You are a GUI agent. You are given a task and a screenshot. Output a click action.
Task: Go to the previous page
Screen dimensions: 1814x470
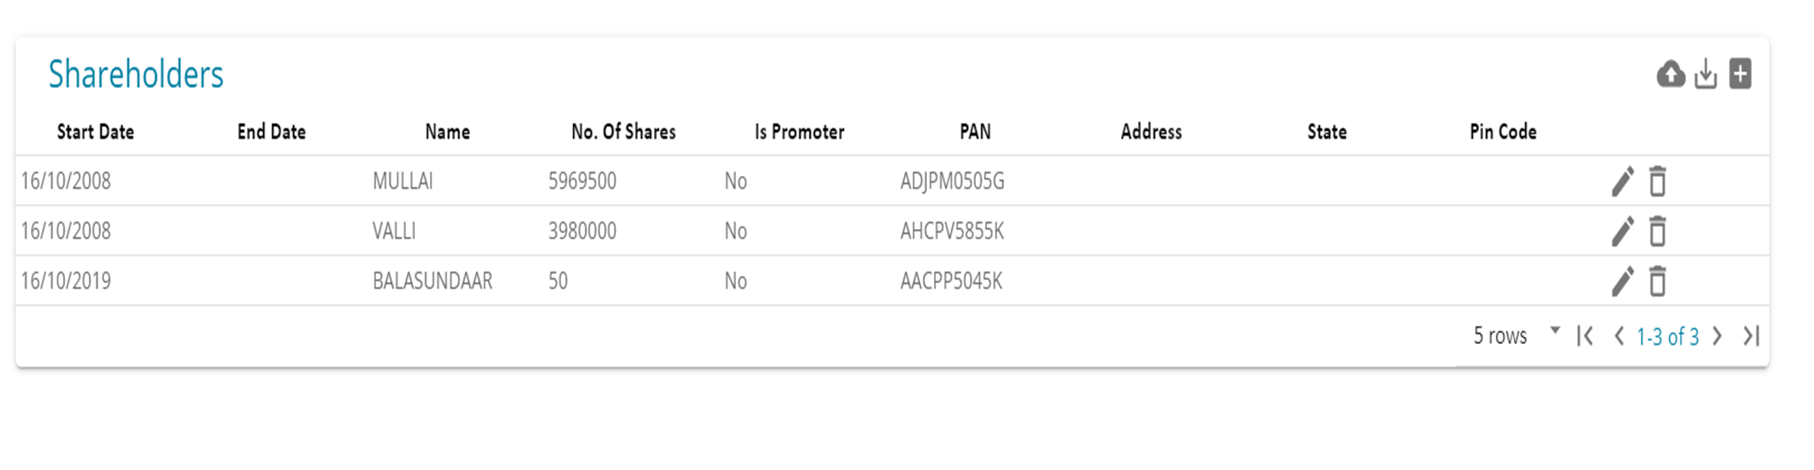1618,336
